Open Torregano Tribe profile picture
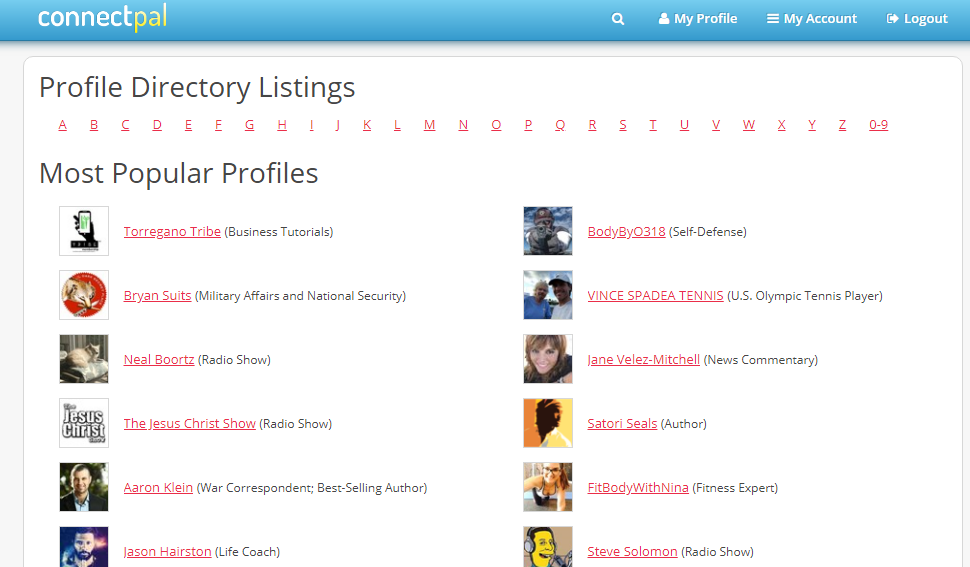Screen dimensions: 970x567 click(x=84, y=231)
